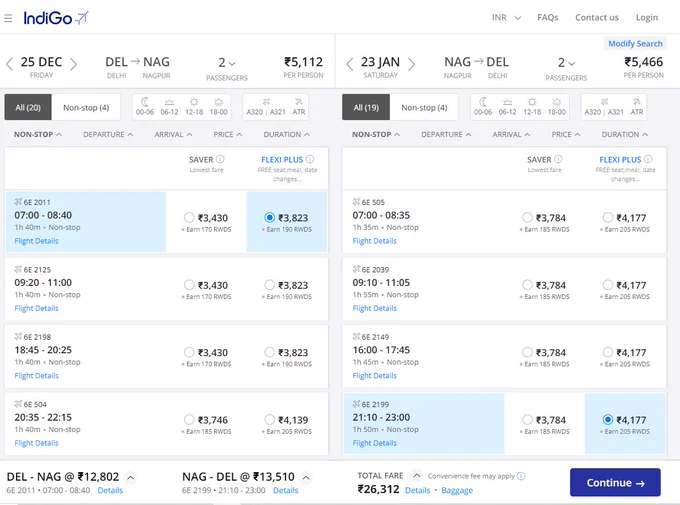Sort DEL-NAG flights by Price
This screenshot has height=505, width=680.
tap(228, 134)
